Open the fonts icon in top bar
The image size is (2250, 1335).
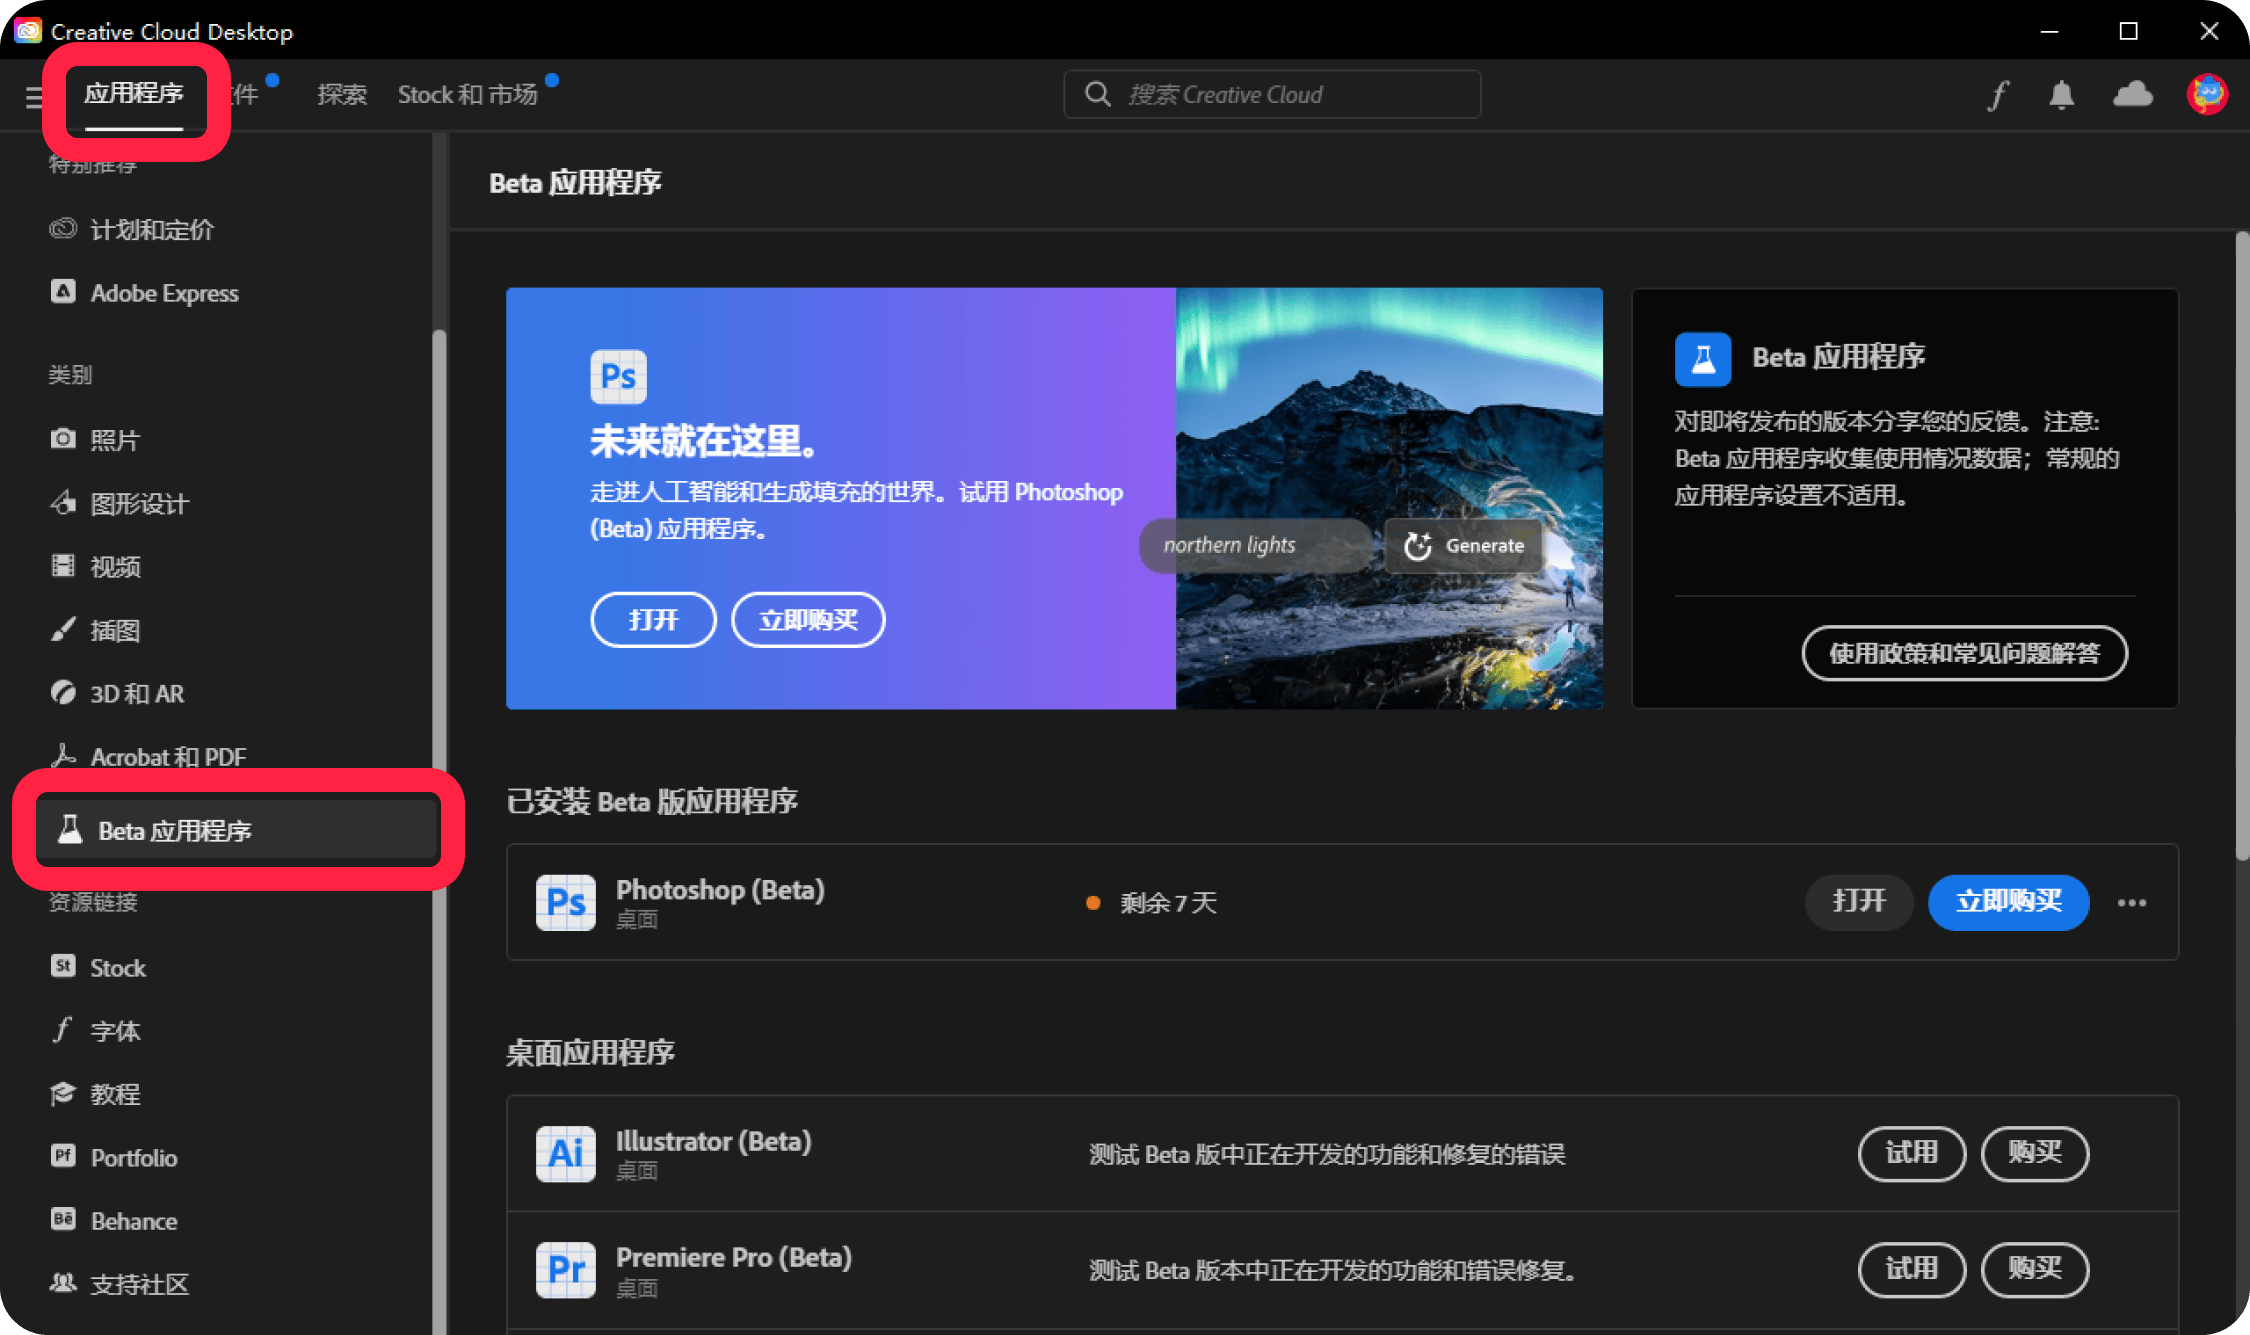click(x=1997, y=95)
